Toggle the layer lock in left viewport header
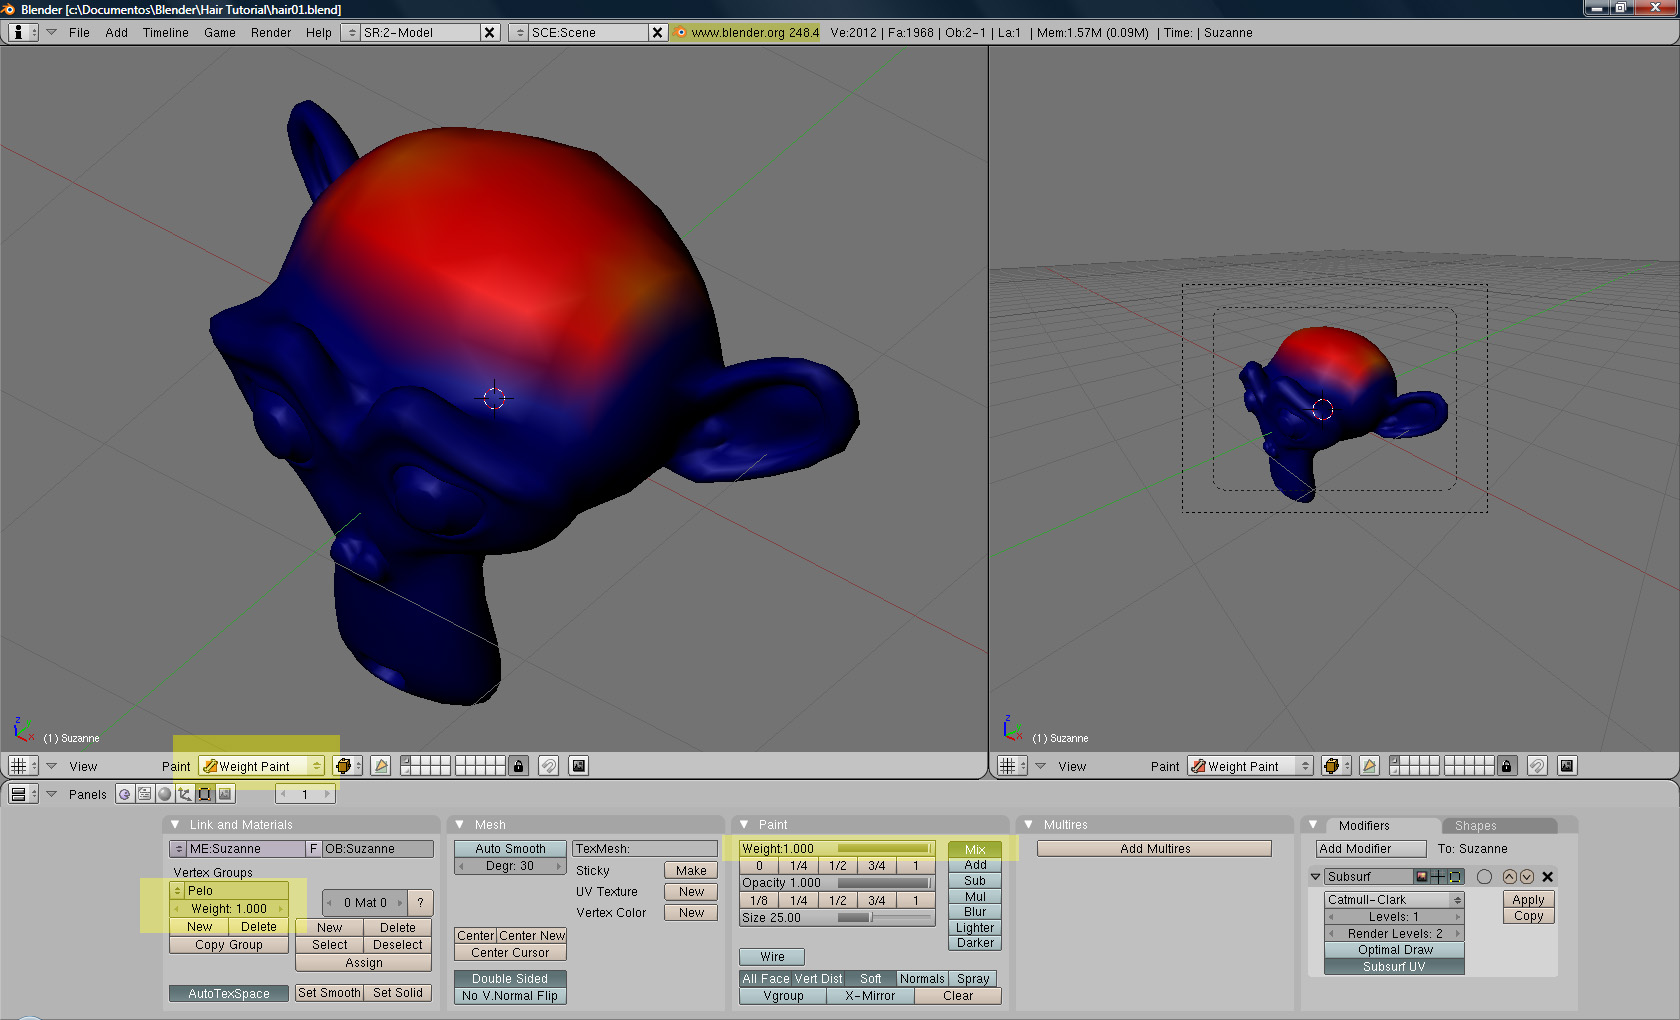 tap(518, 766)
